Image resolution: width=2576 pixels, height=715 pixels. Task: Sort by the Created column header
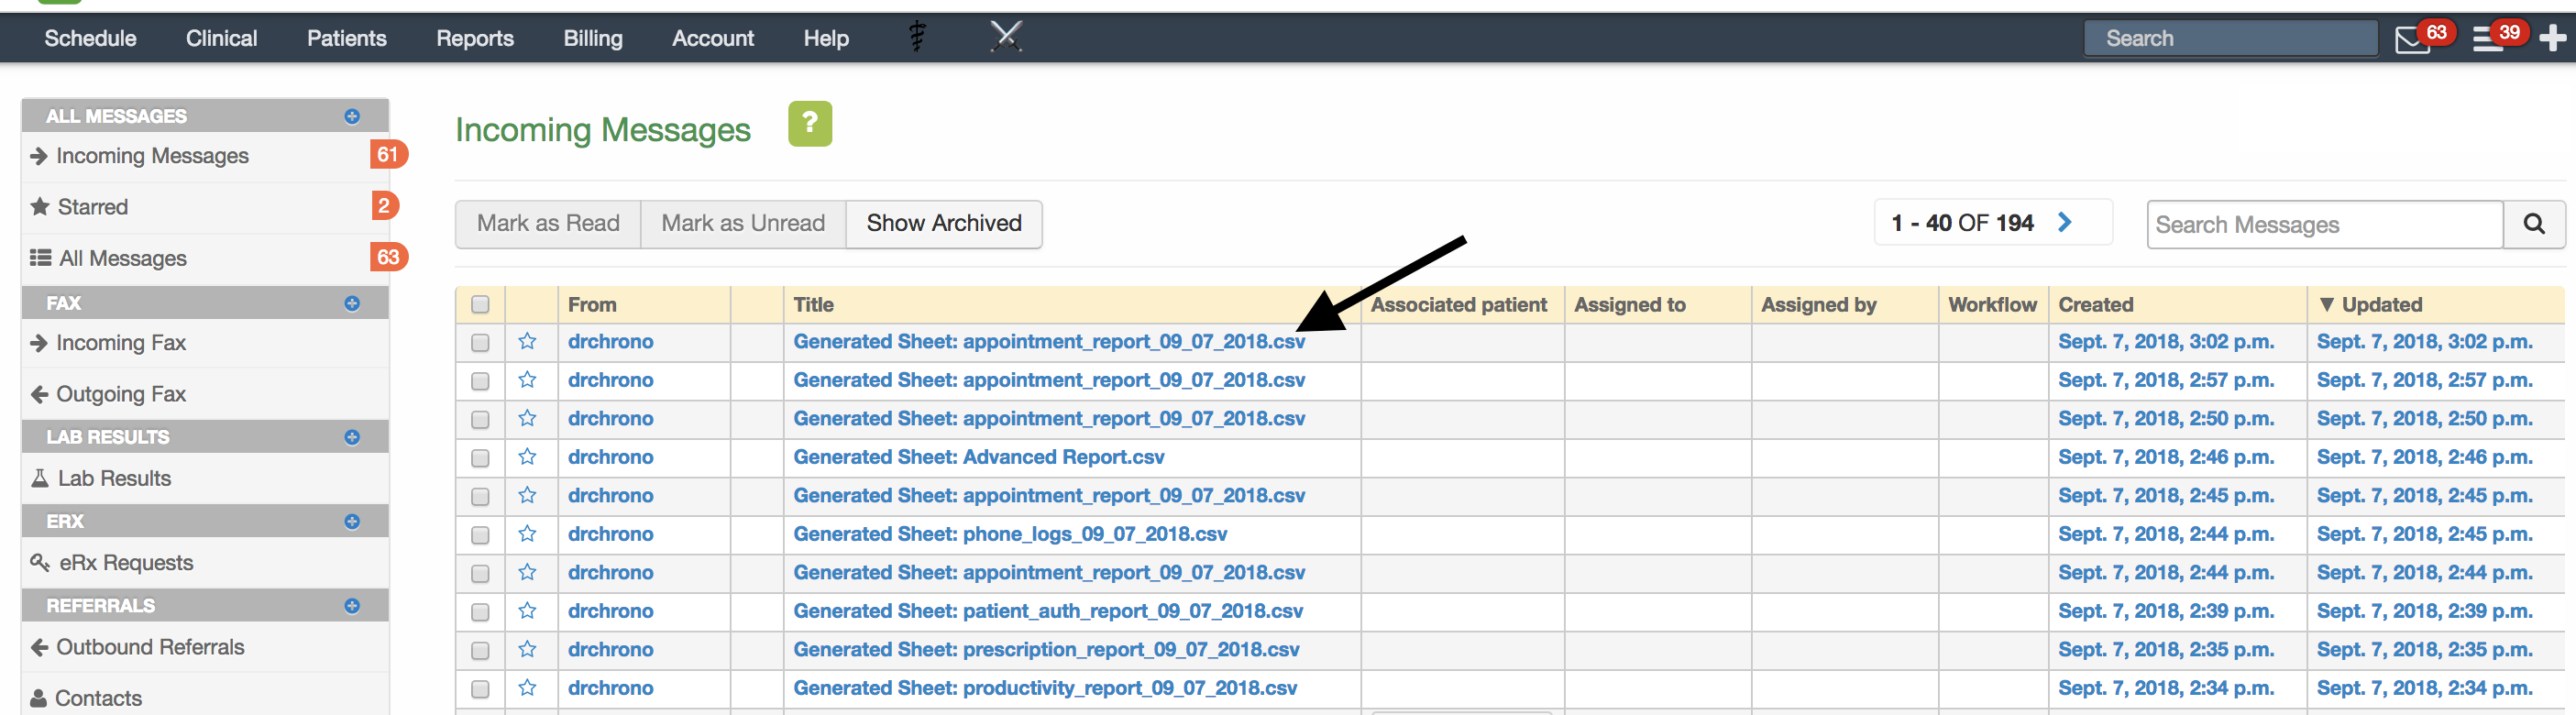[2095, 305]
